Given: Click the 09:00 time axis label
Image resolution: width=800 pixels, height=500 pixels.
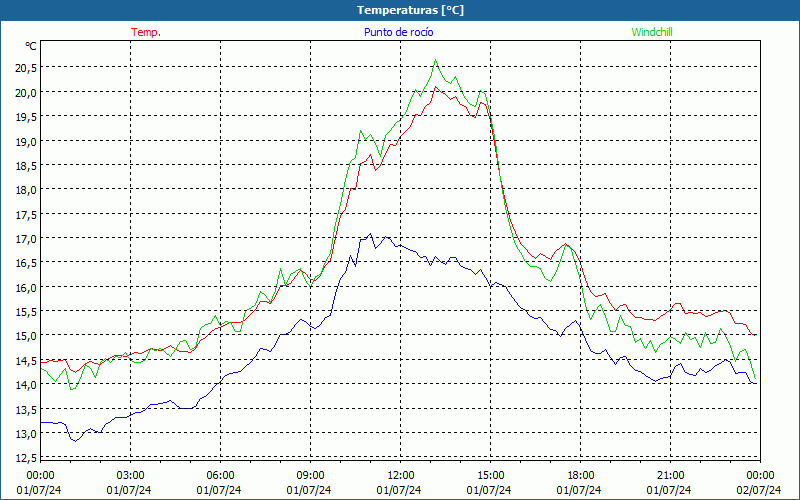Looking at the screenshot, I should point(310,476).
